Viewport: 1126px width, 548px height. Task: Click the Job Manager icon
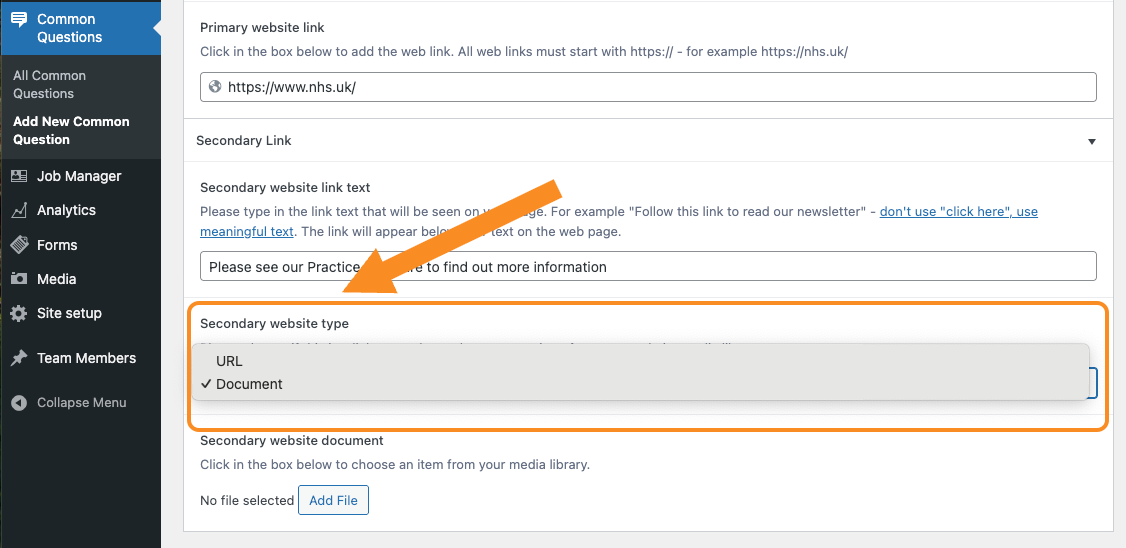click(x=19, y=176)
